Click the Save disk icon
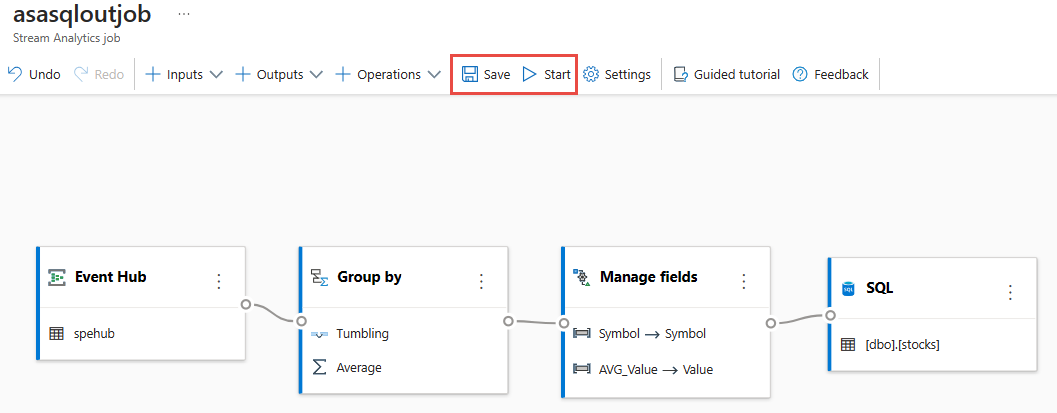This screenshot has height=413, width=1057. [x=469, y=75]
